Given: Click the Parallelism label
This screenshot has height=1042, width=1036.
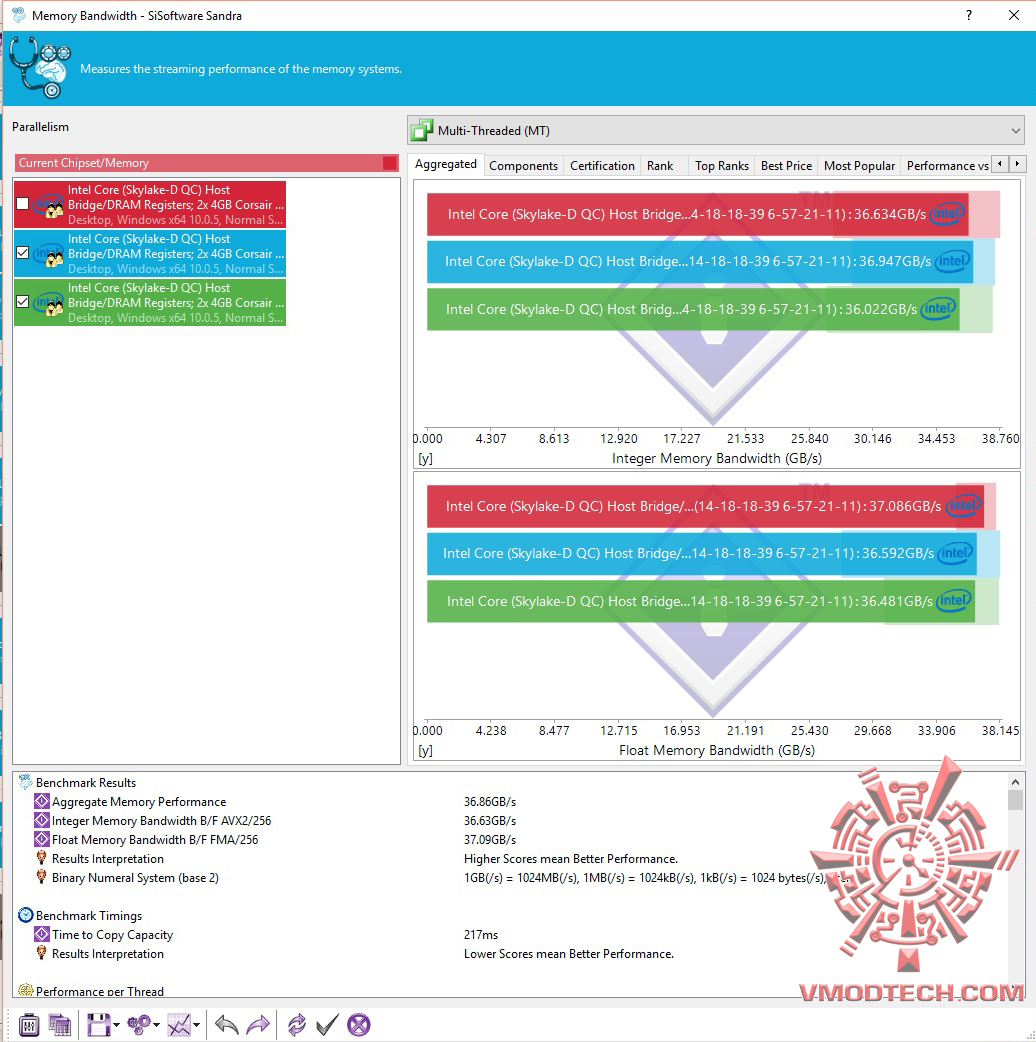Looking at the screenshot, I should [x=40, y=126].
